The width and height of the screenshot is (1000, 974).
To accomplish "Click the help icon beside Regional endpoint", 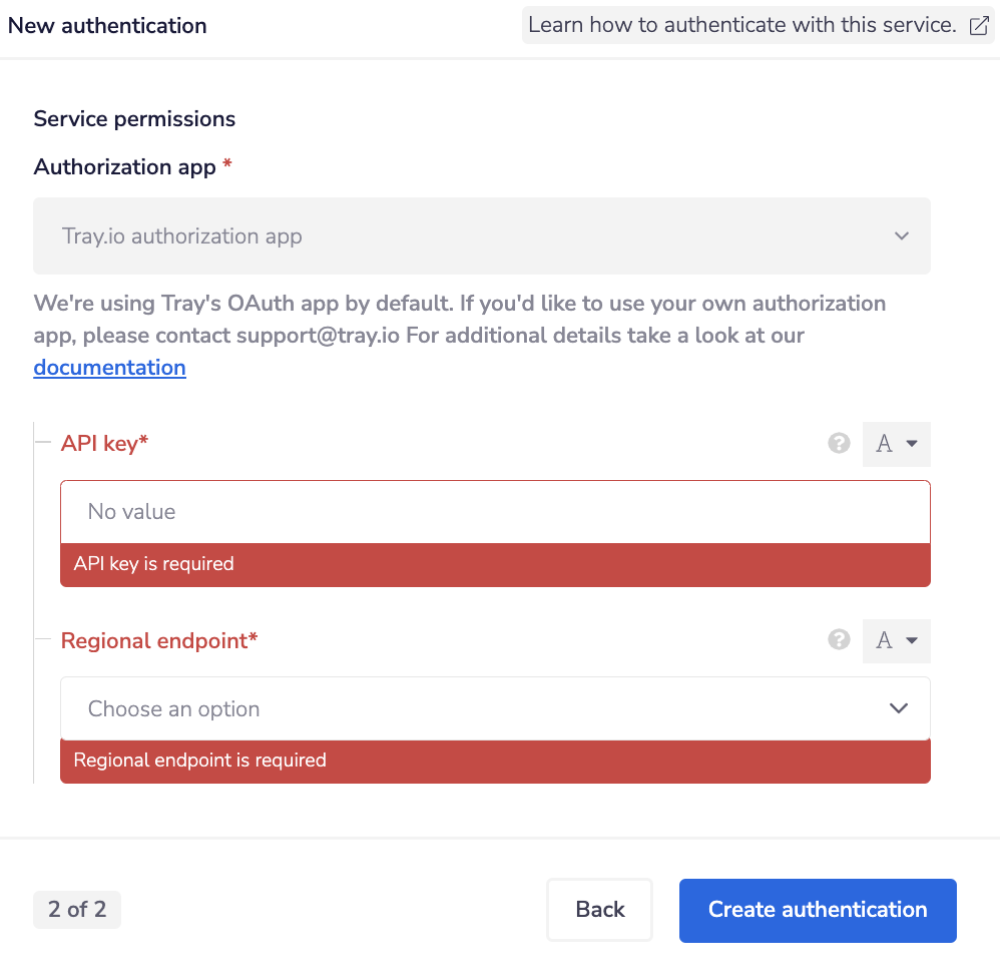I will coord(838,640).
